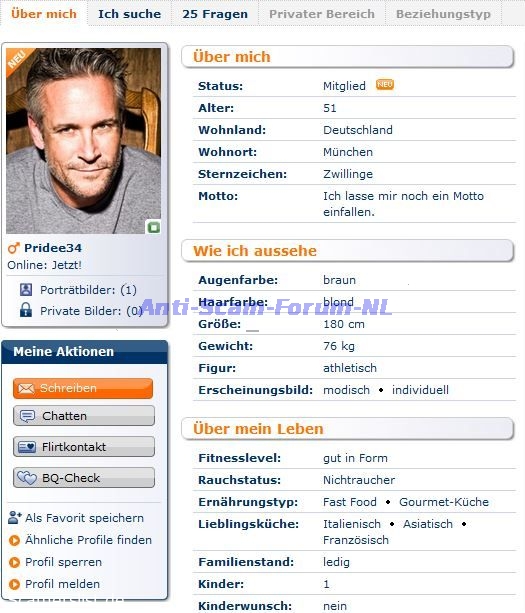Open the profile photo of Pridee34

tap(83, 141)
